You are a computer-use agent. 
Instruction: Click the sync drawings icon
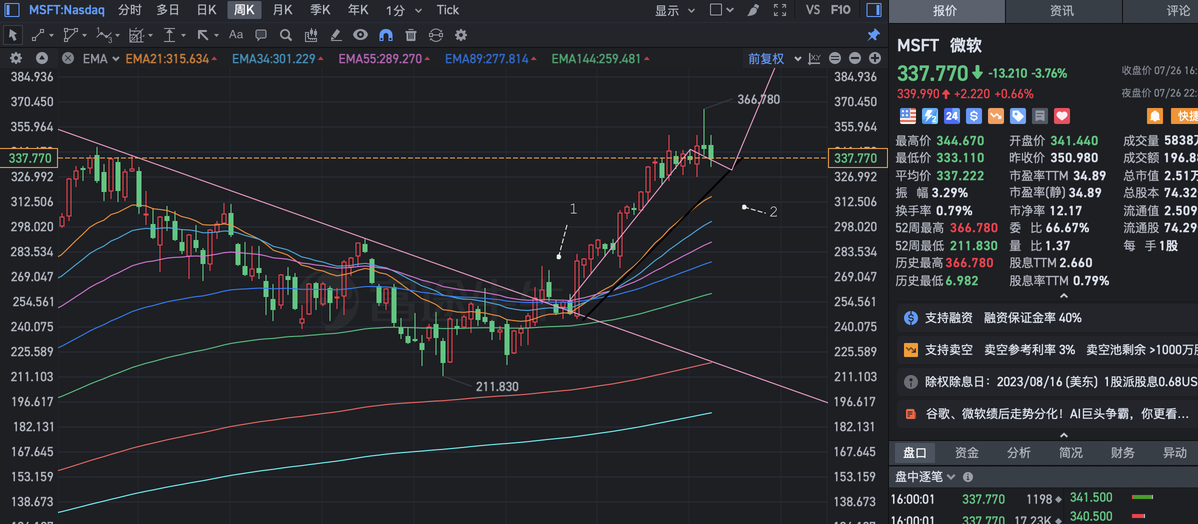435,35
